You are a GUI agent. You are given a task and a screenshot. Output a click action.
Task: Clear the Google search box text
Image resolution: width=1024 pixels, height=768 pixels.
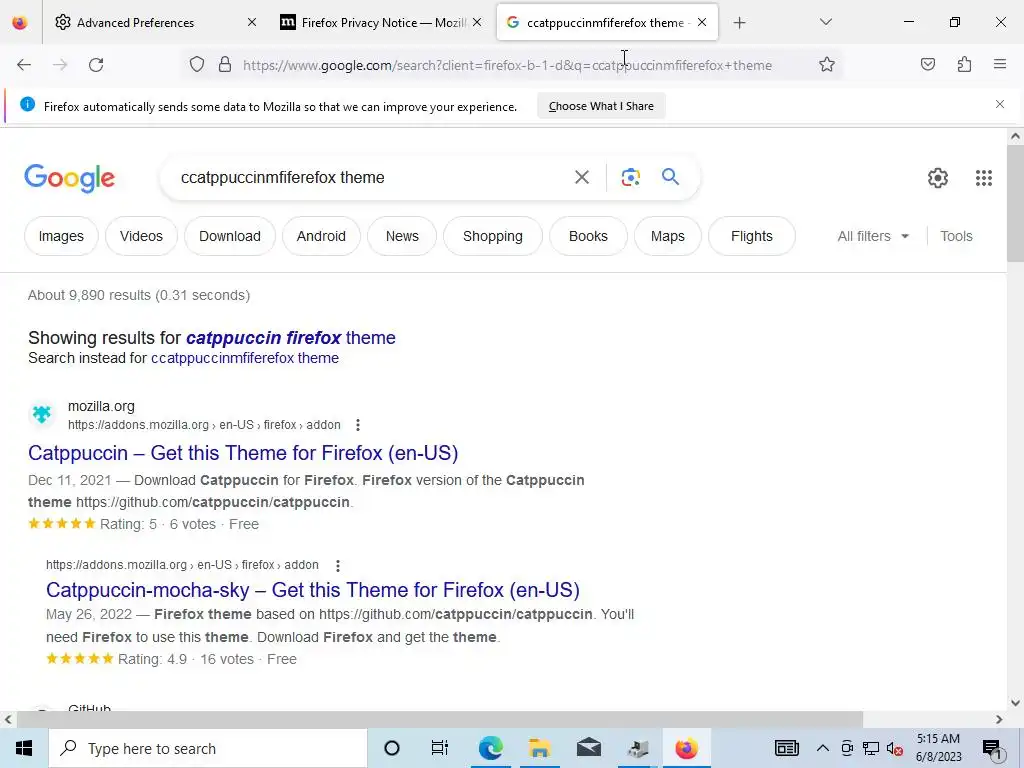(582, 177)
